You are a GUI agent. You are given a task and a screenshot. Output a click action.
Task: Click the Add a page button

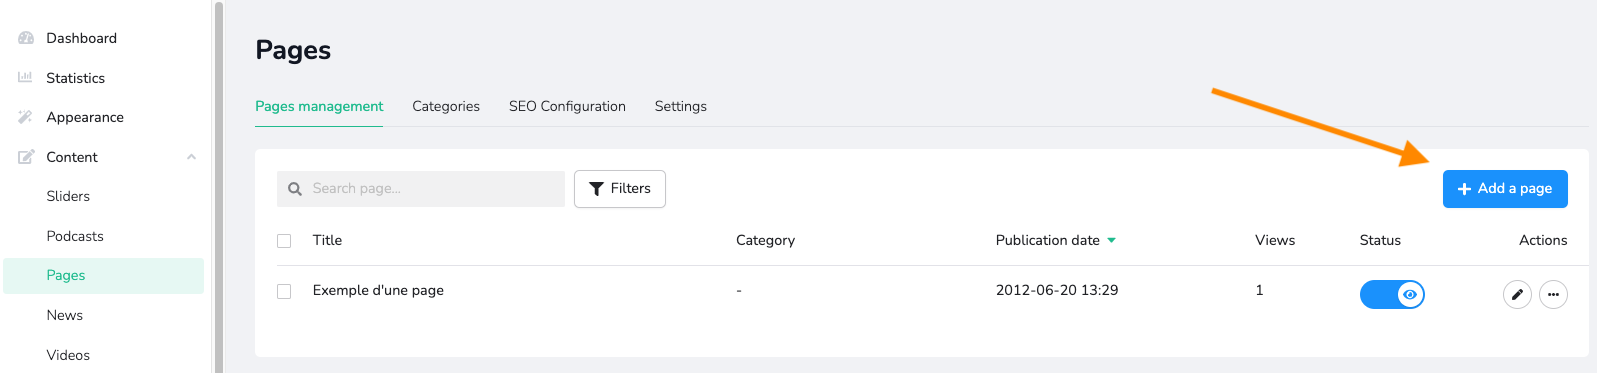pos(1505,189)
